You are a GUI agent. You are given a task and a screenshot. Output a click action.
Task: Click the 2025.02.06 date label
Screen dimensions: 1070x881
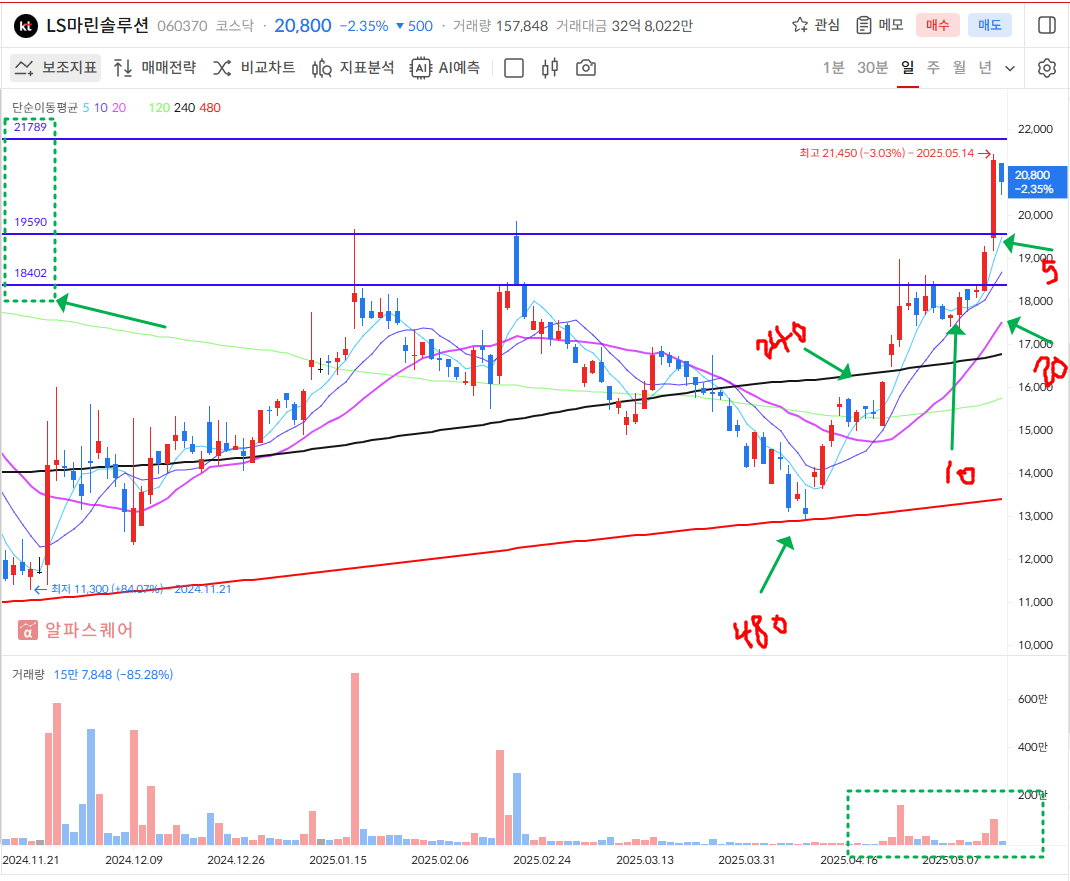point(440,860)
